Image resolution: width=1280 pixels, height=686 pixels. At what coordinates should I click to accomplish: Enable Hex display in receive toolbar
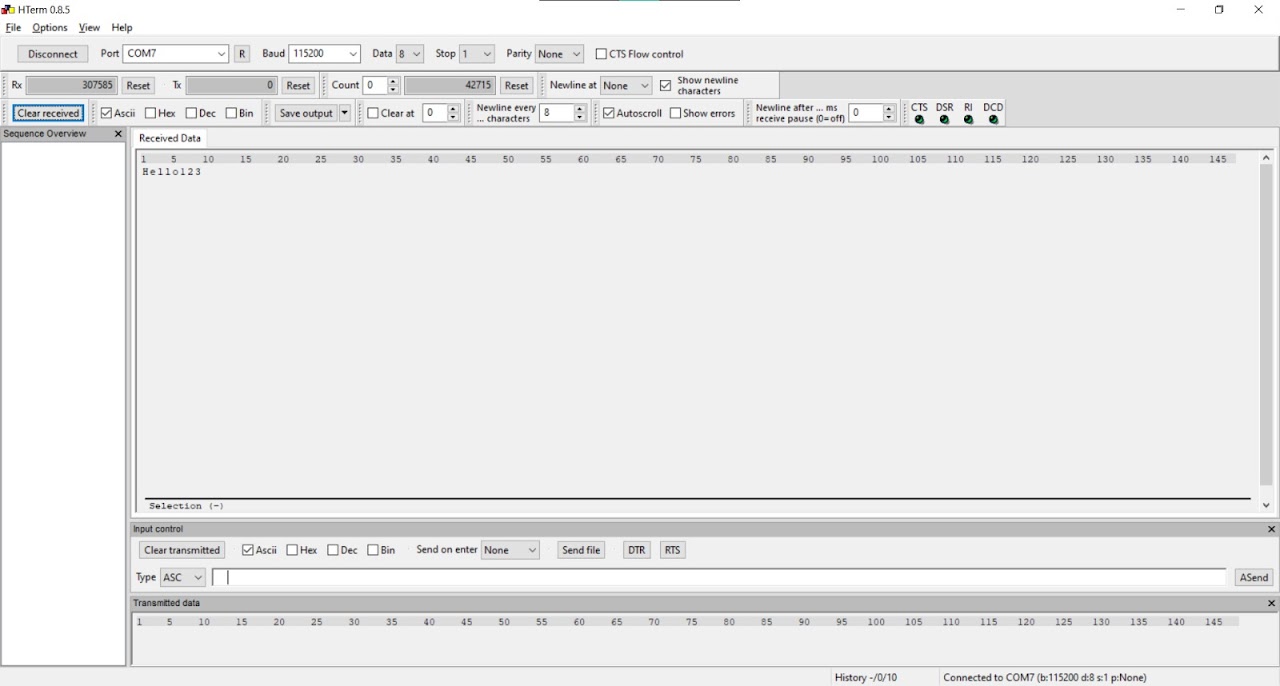pyautogui.click(x=150, y=113)
